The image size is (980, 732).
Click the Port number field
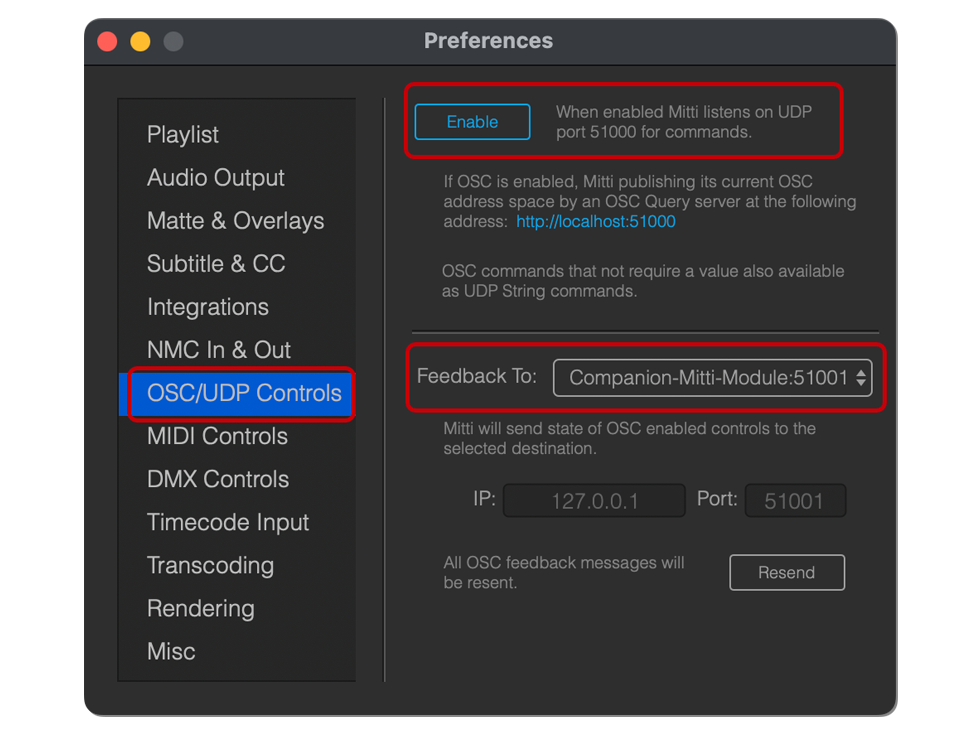(795, 501)
